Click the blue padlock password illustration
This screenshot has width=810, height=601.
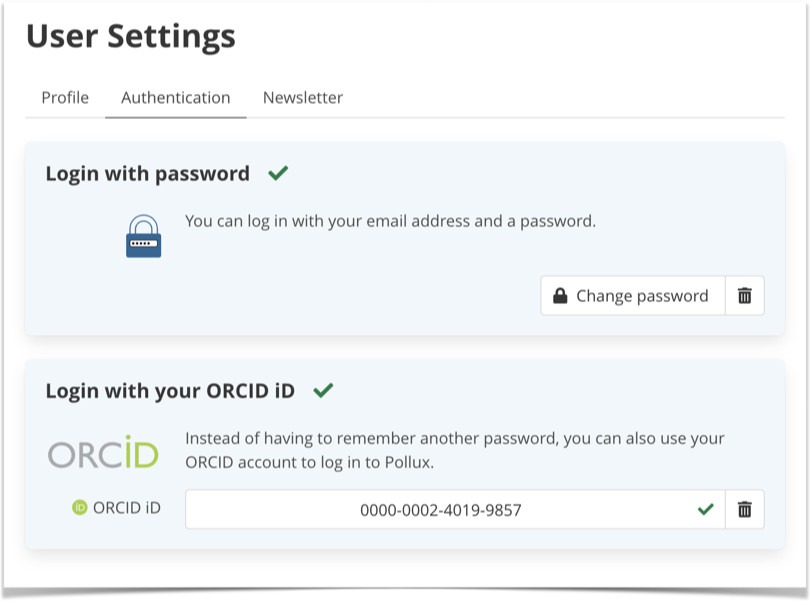[x=144, y=236]
